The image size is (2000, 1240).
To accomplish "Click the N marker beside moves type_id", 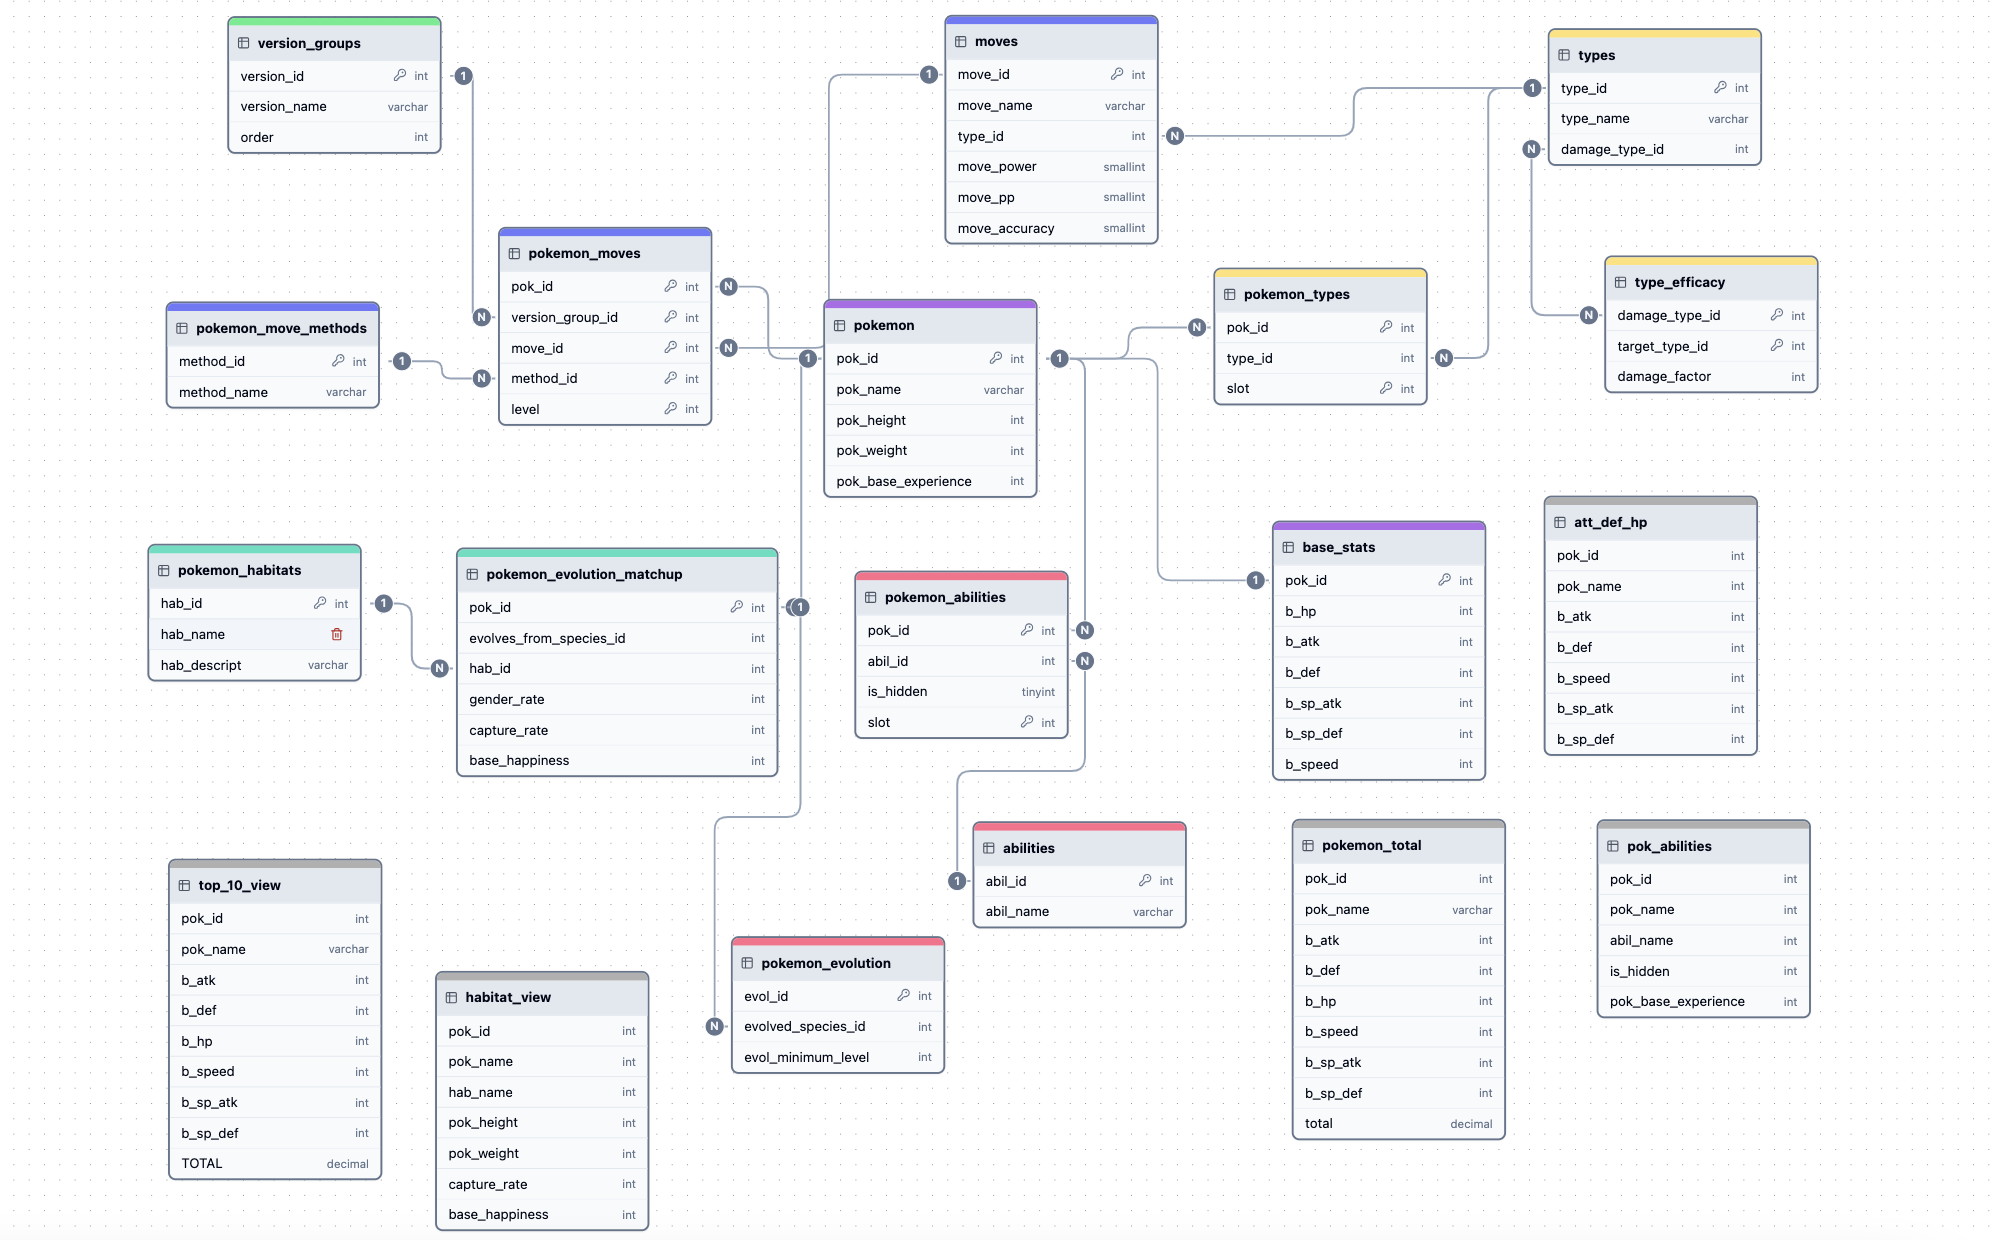I will point(1175,136).
